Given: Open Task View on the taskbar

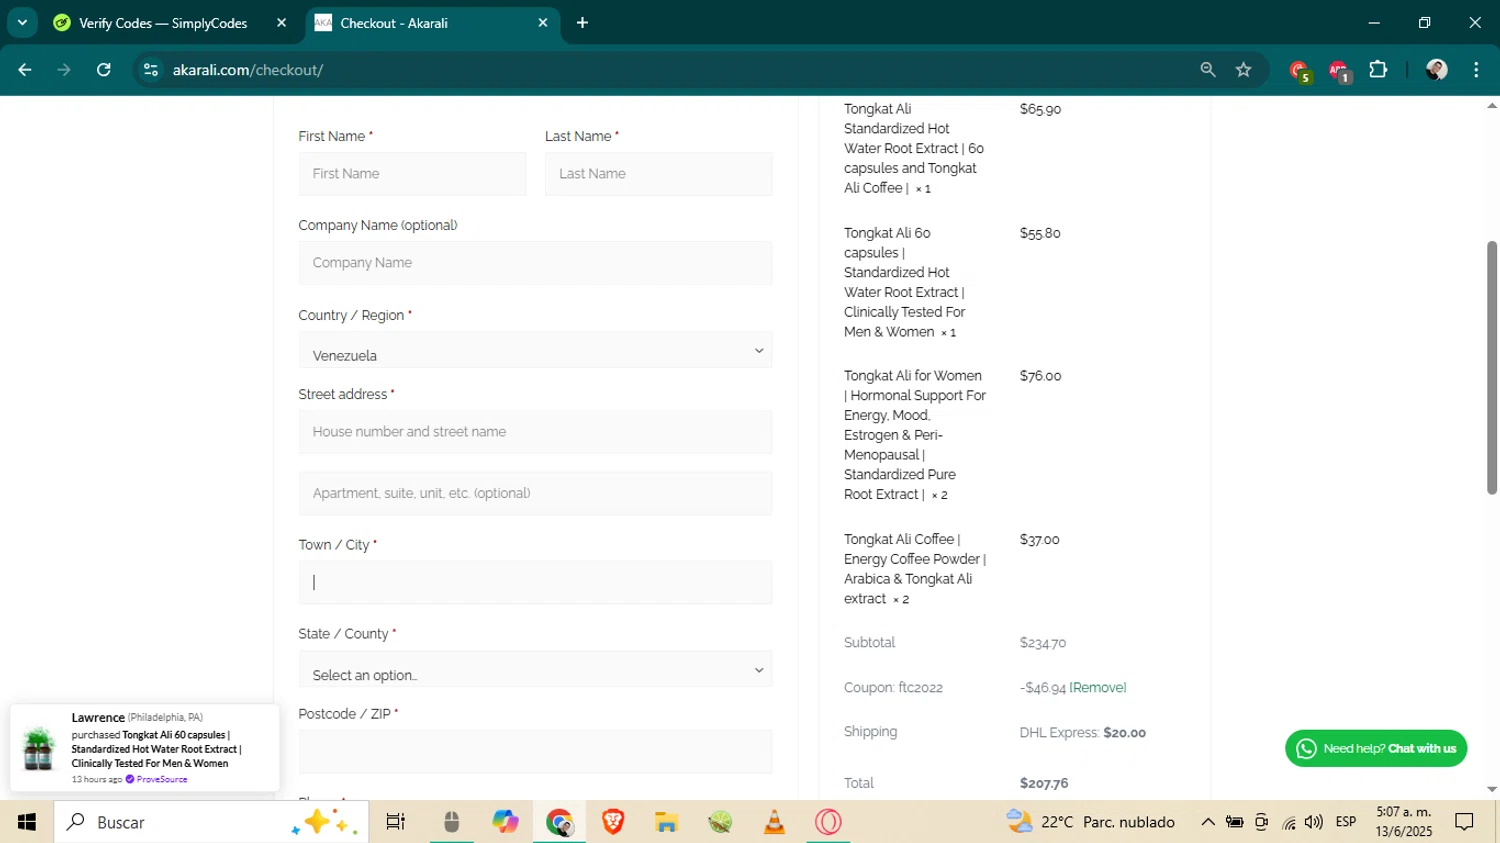Looking at the screenshot, I should 396,822.
